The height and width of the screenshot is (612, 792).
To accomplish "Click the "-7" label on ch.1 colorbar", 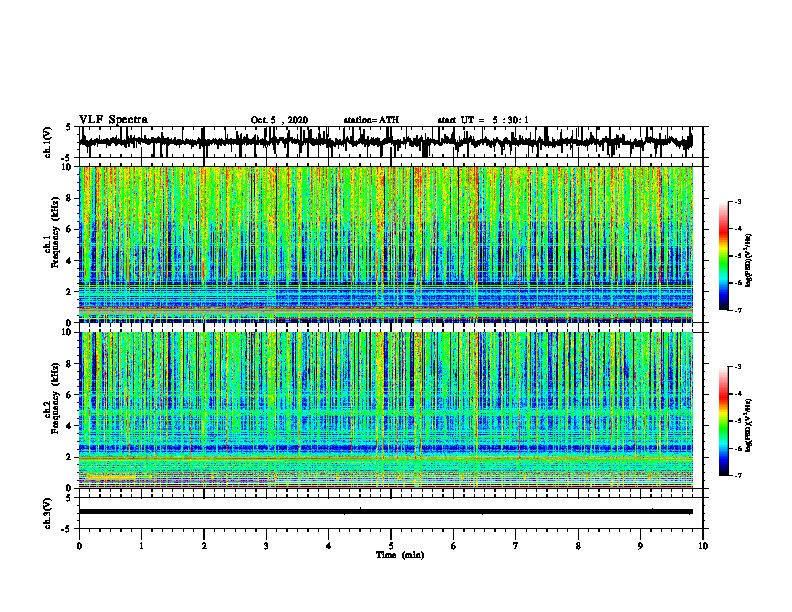I will pos(737,310).
